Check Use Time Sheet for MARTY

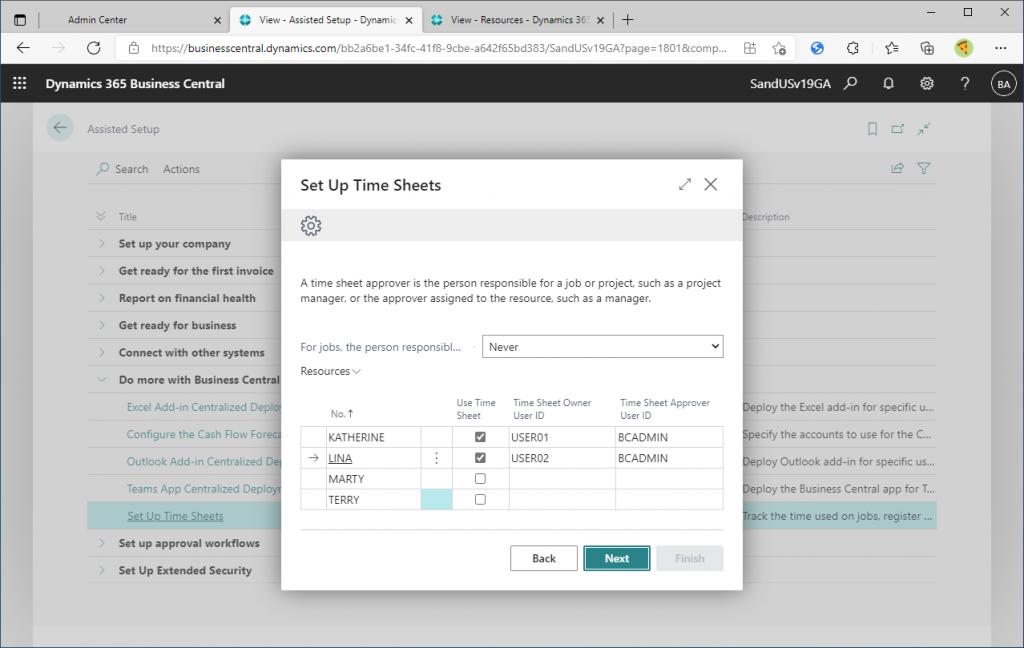[x=480, y=479]
